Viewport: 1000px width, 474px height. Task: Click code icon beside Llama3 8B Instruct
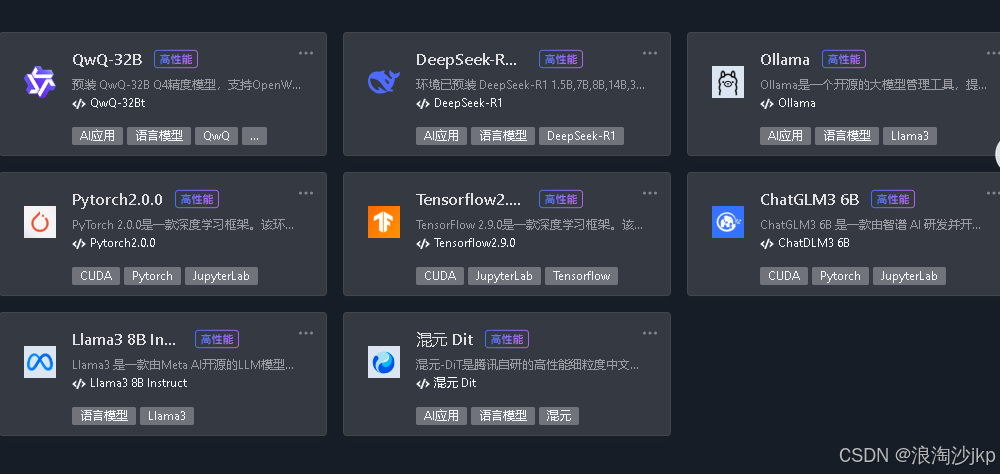[x=79, y=383]
